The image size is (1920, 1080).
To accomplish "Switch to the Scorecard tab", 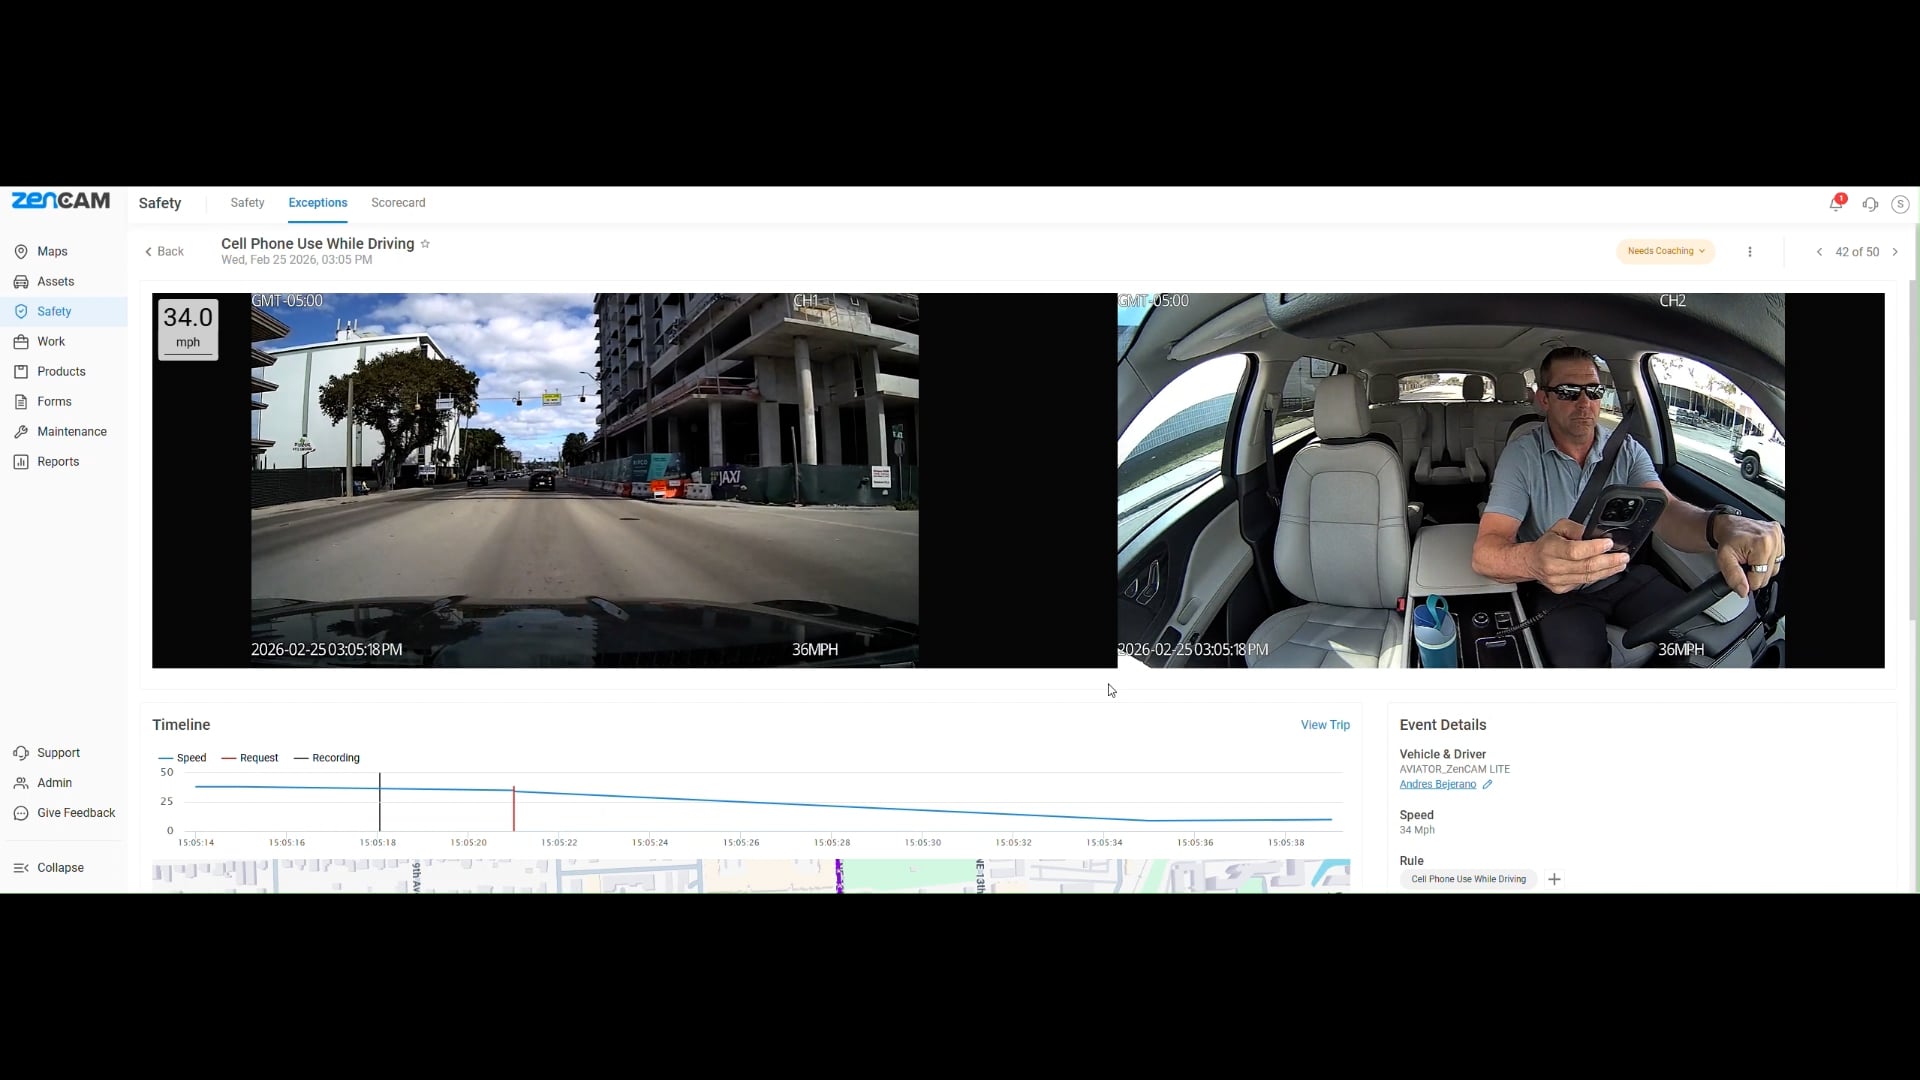I will pos(398,203).
